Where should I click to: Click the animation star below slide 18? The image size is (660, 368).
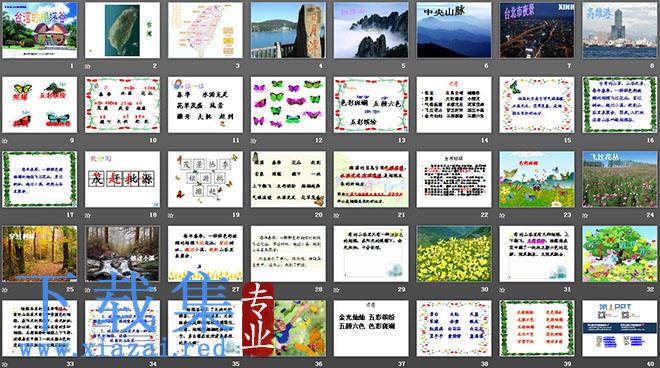pyautogui.click(x=88, y=215)
